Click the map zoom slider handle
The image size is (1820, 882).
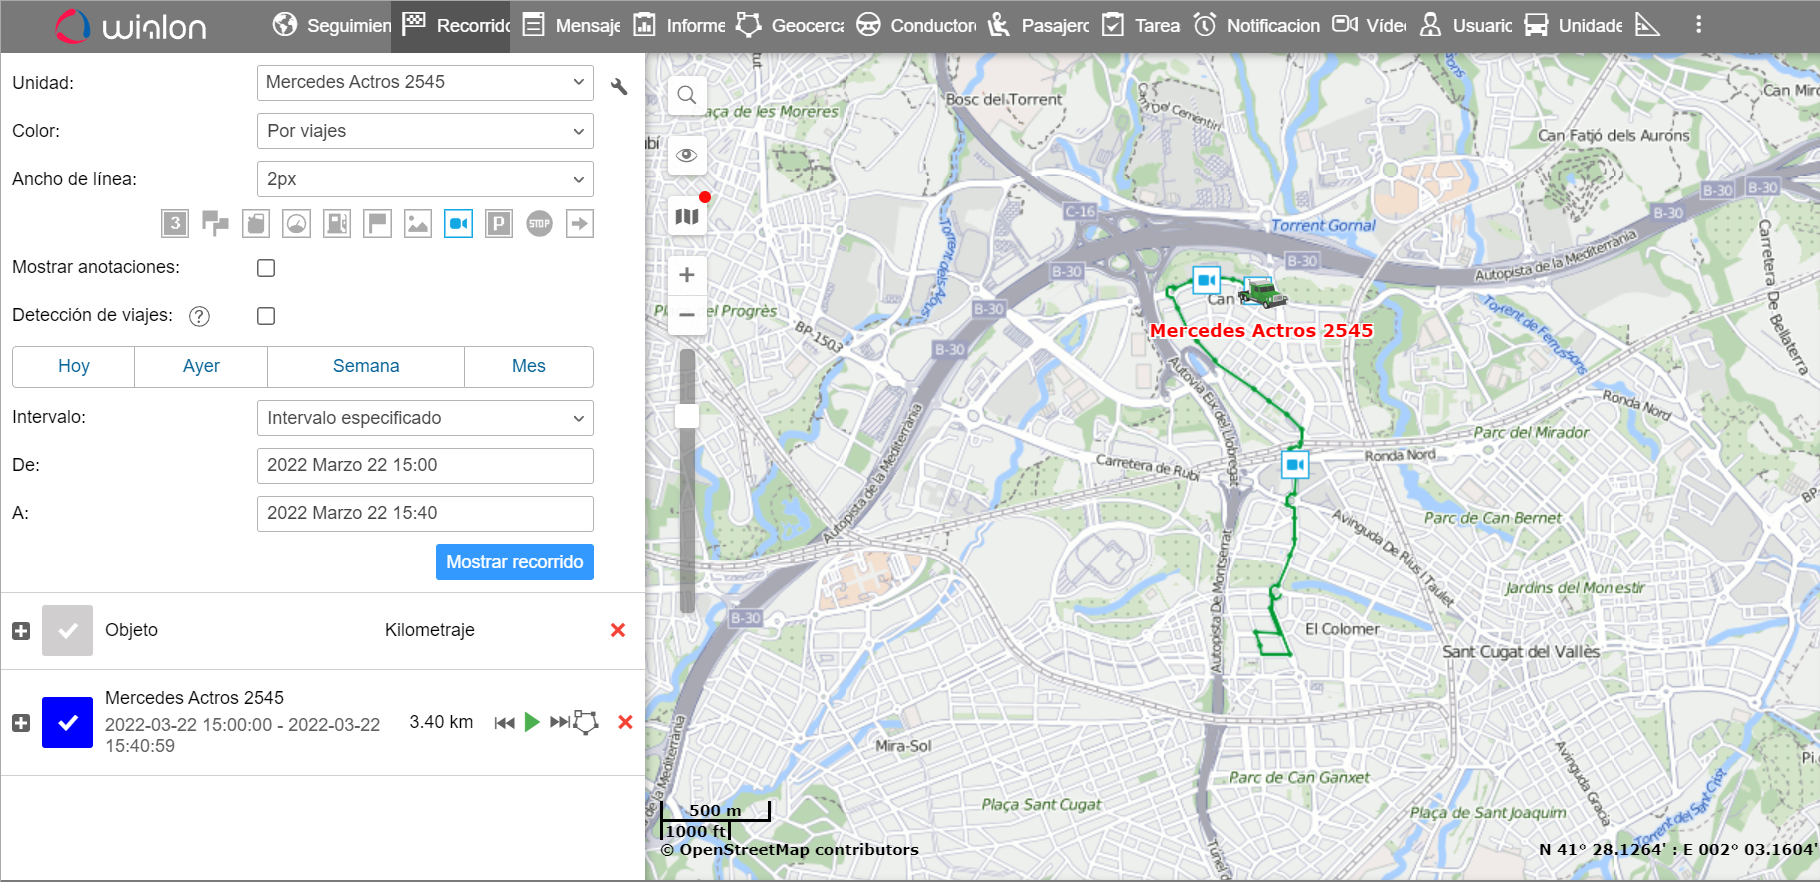687,416
